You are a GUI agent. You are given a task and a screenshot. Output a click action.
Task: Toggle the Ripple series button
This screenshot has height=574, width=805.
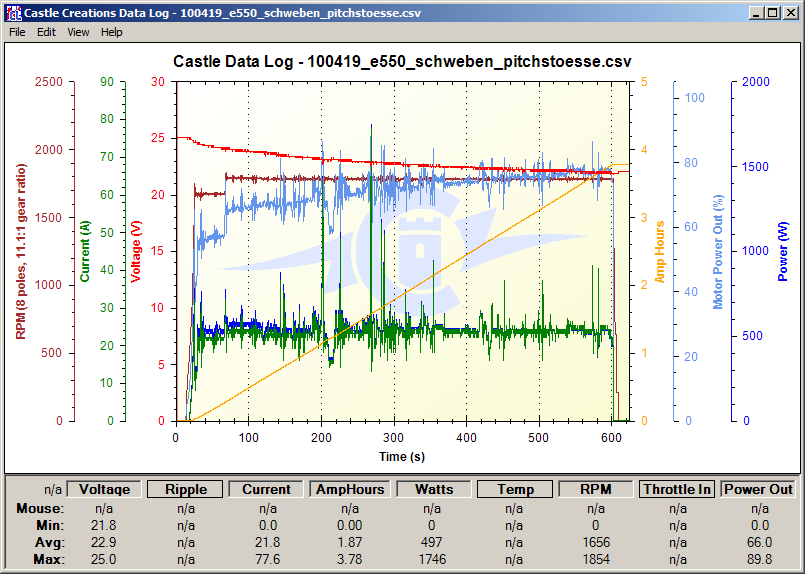185,489
